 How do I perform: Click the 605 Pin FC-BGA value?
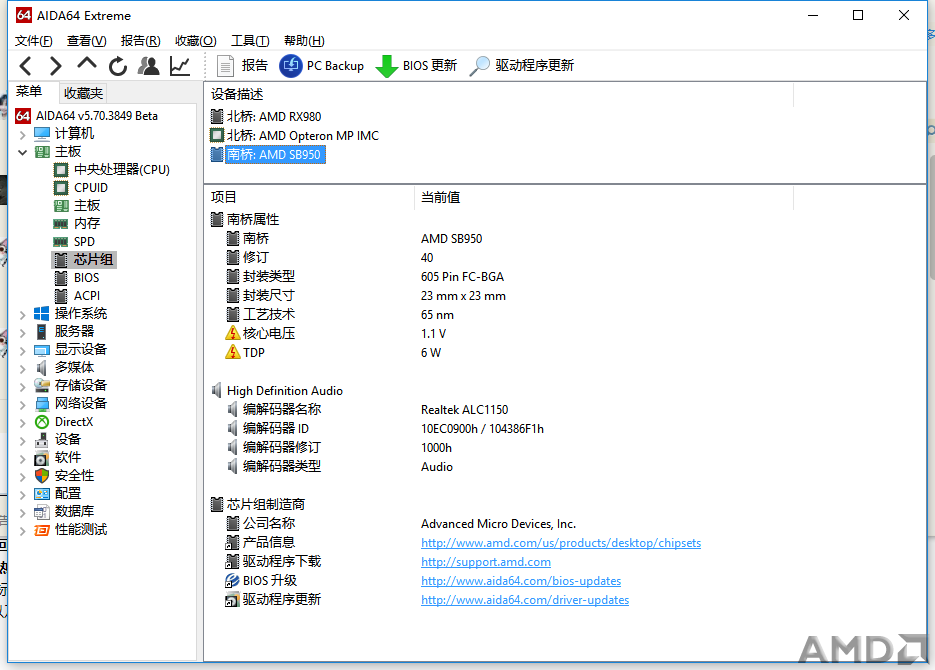(462, 277)
